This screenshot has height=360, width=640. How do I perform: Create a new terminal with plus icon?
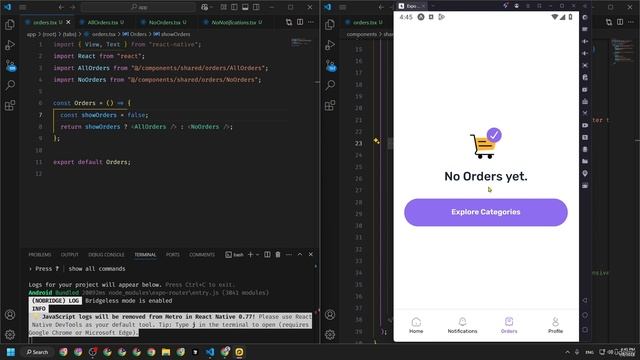click(x=250, y=254)
